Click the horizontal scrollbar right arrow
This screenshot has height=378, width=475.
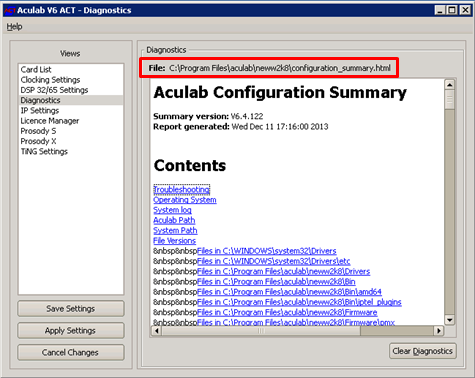coord(439,331)
